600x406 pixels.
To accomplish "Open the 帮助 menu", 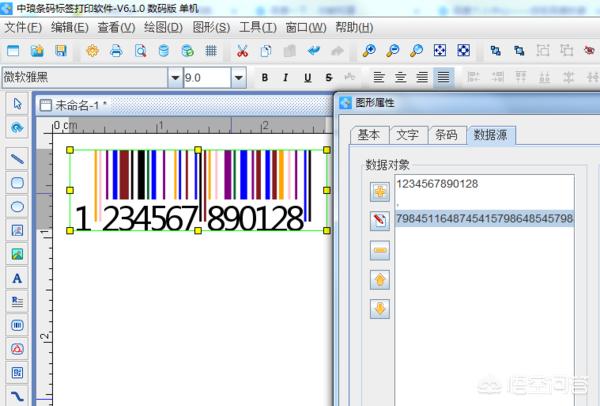I will coord(354,28).
